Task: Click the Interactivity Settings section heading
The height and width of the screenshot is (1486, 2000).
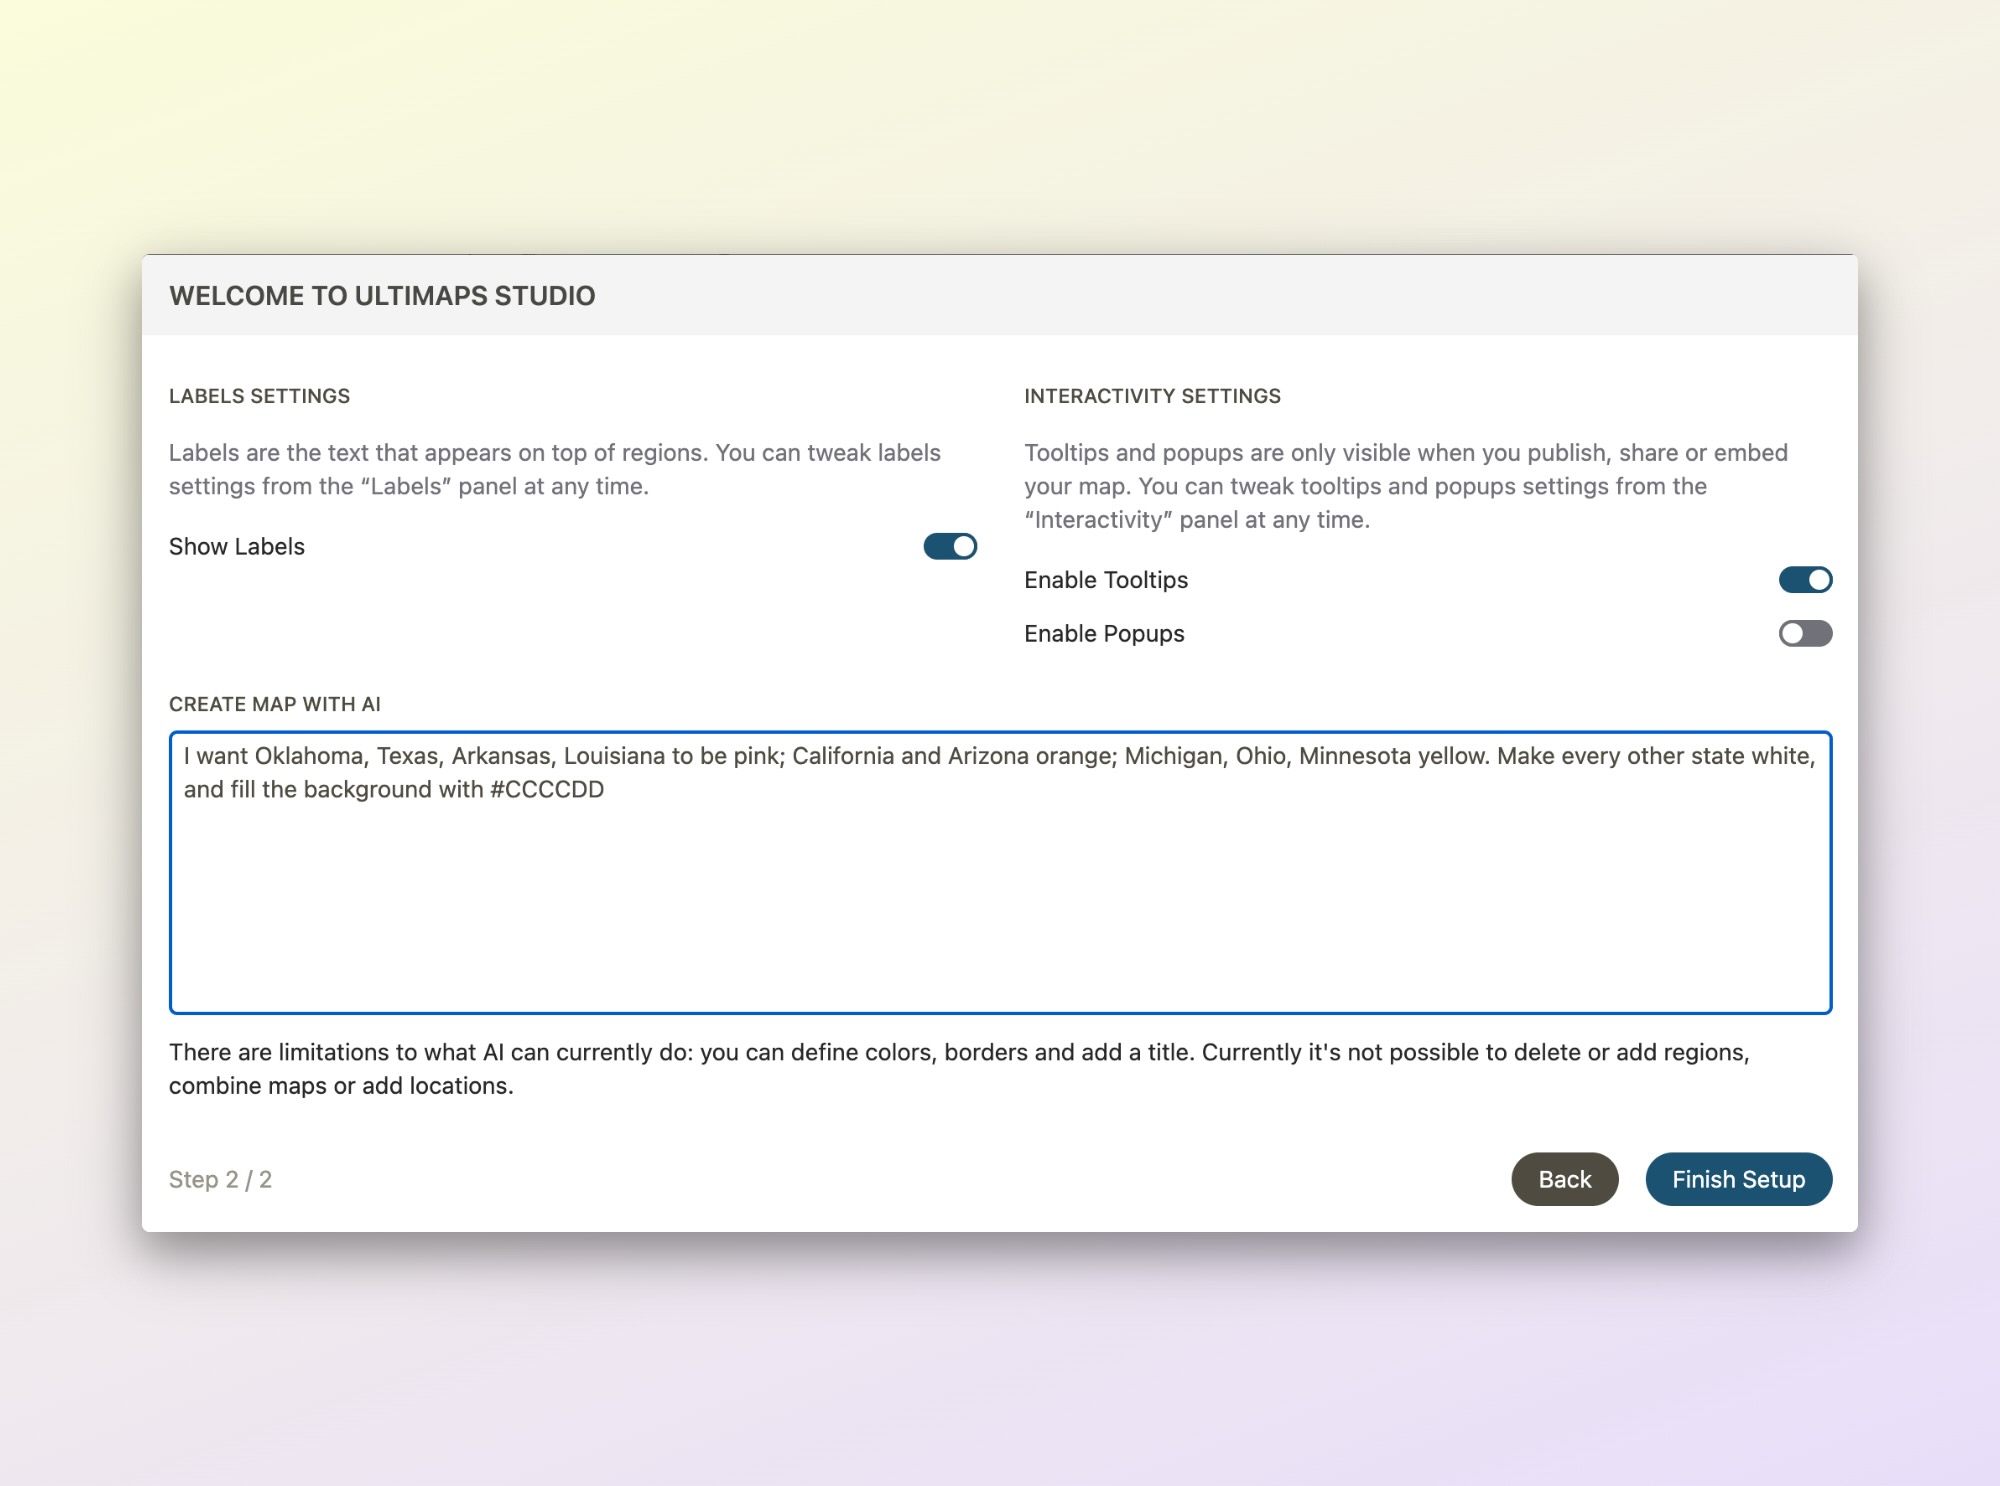Action: click(x=1152, y=396)
